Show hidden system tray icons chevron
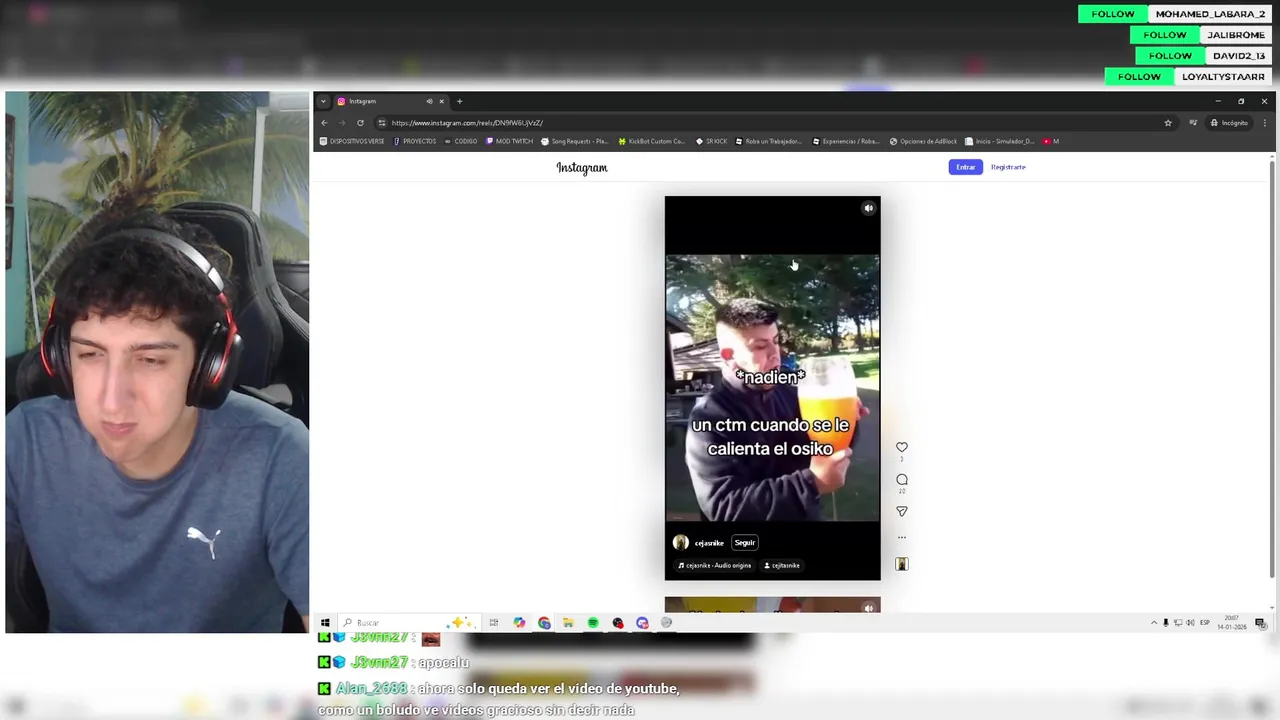The image size is (1280, 720). pyautogui.click(x=1154, y=623)
